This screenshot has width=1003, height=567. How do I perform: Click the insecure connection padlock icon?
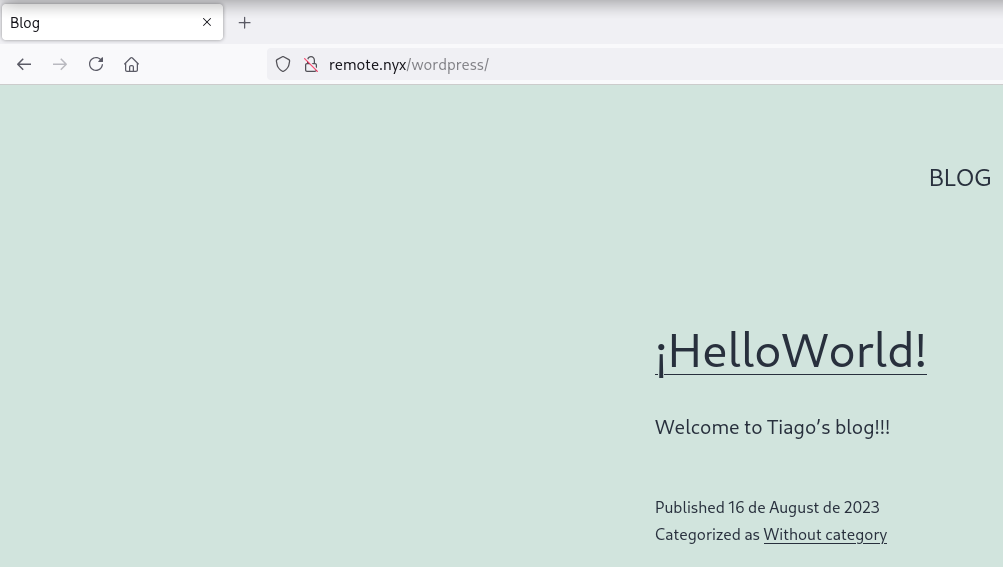point(311,64)
